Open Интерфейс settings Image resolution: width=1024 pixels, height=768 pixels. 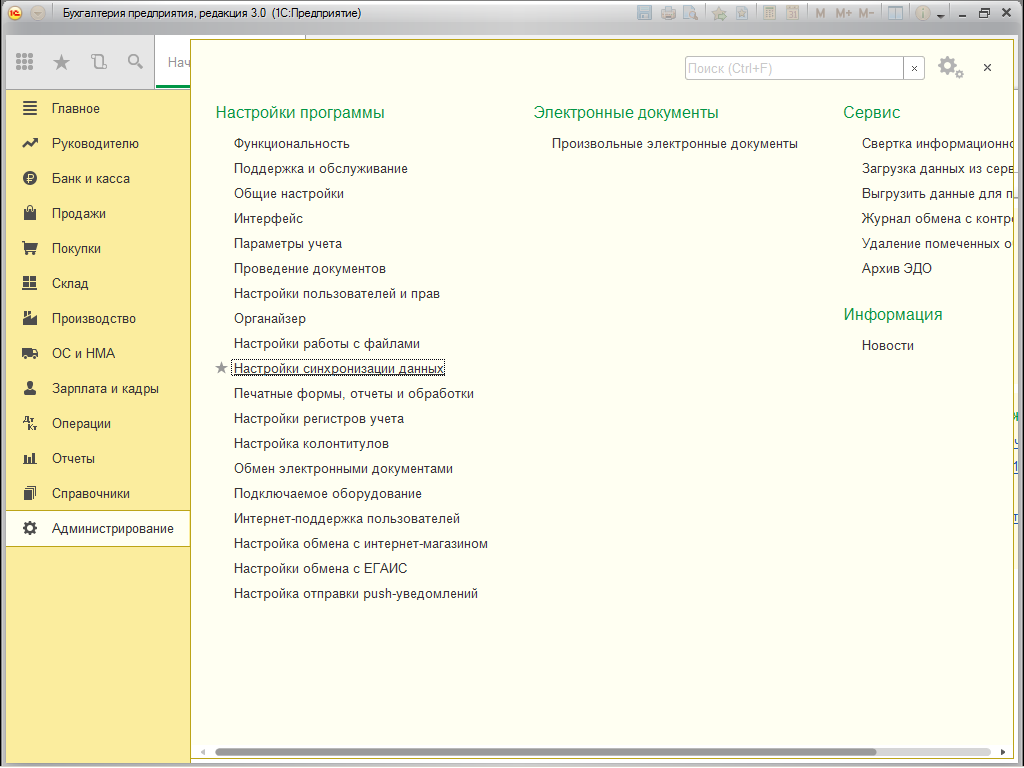point(268,218)
